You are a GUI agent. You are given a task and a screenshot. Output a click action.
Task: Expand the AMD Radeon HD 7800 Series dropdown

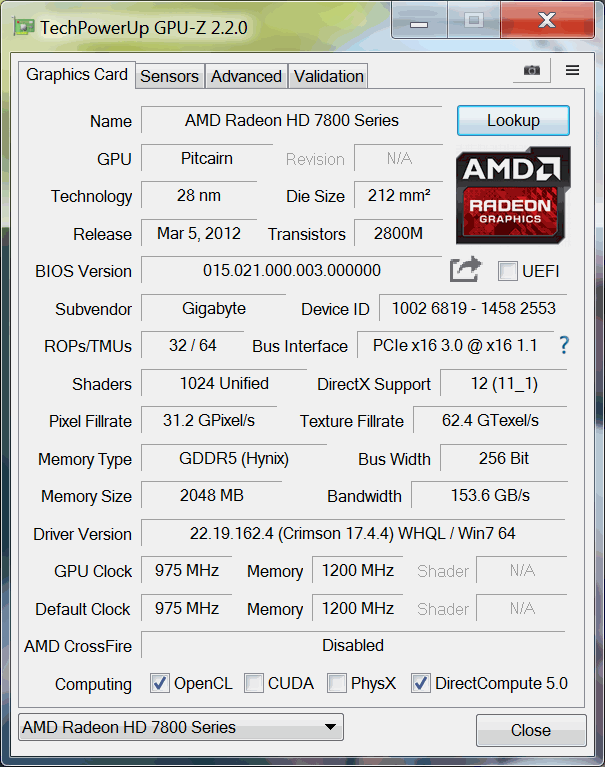click(180, 727)
